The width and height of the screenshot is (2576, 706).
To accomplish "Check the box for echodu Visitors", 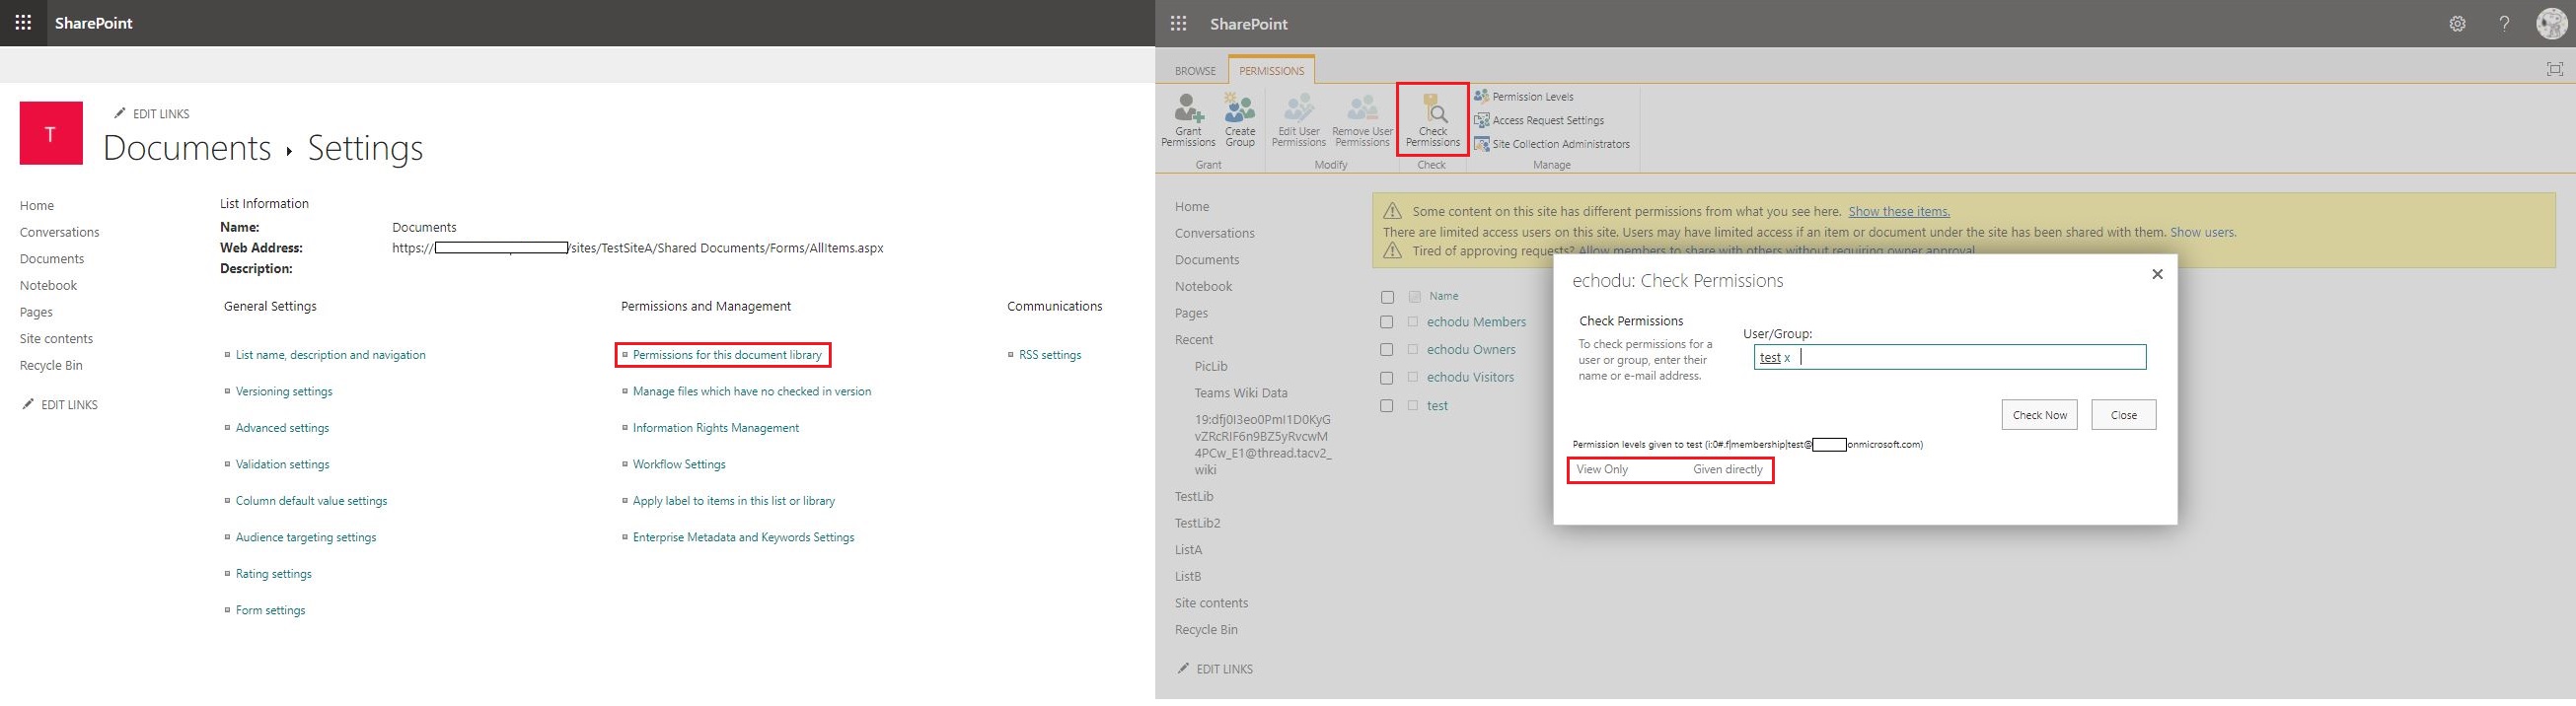I will pyautogui.click(x=1387, y=378).
